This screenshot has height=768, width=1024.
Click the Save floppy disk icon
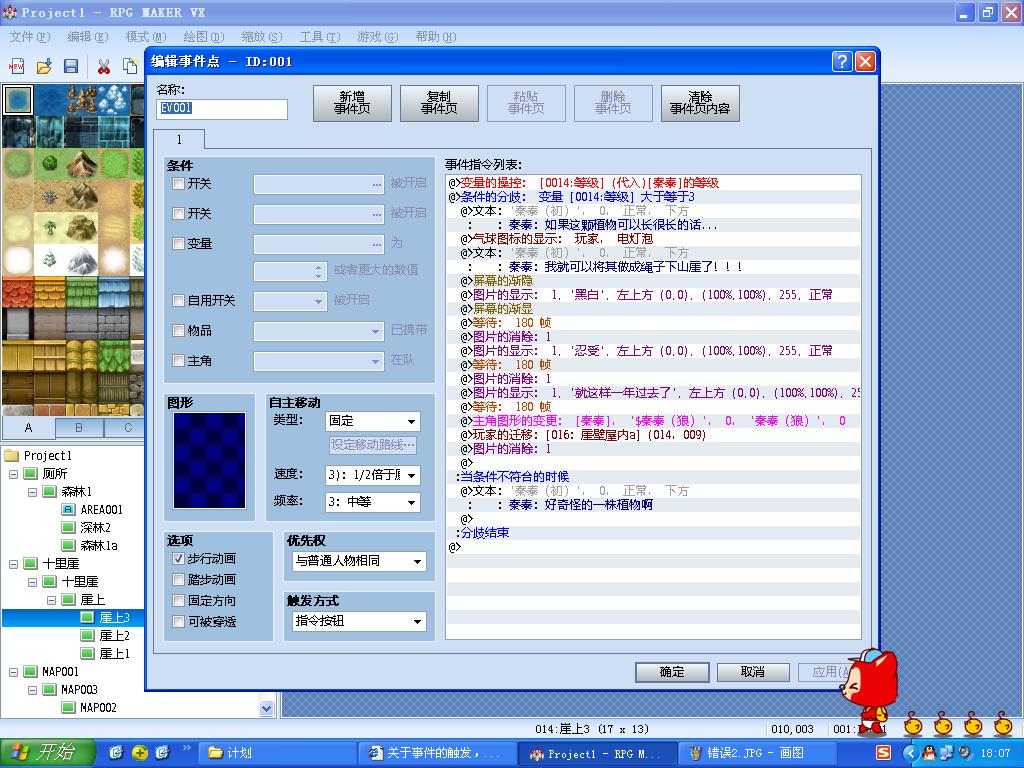click(x=71, y=65)
